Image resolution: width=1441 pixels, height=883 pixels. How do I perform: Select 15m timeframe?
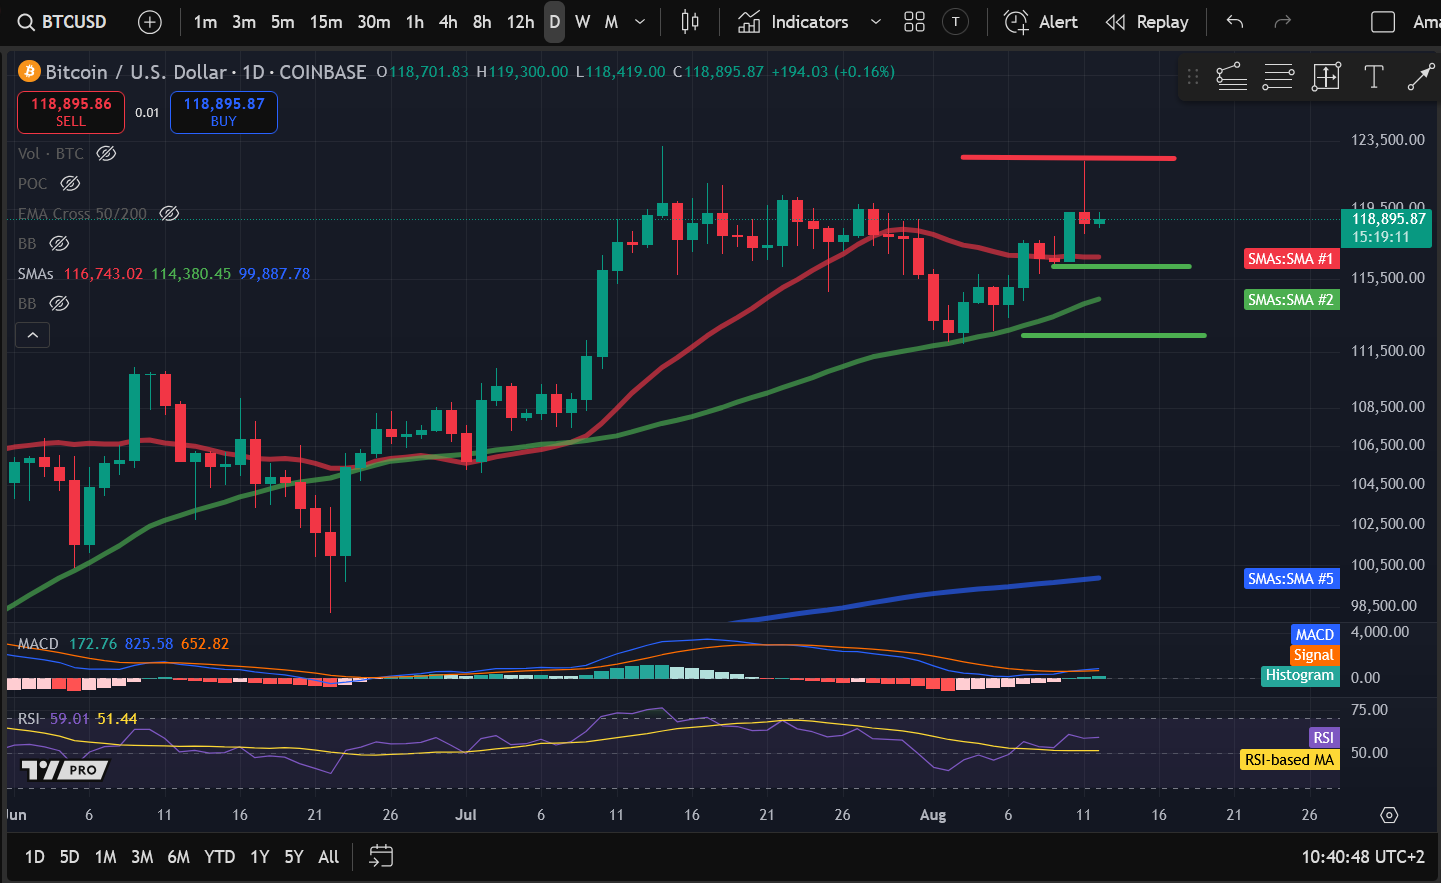pos(326,22)
